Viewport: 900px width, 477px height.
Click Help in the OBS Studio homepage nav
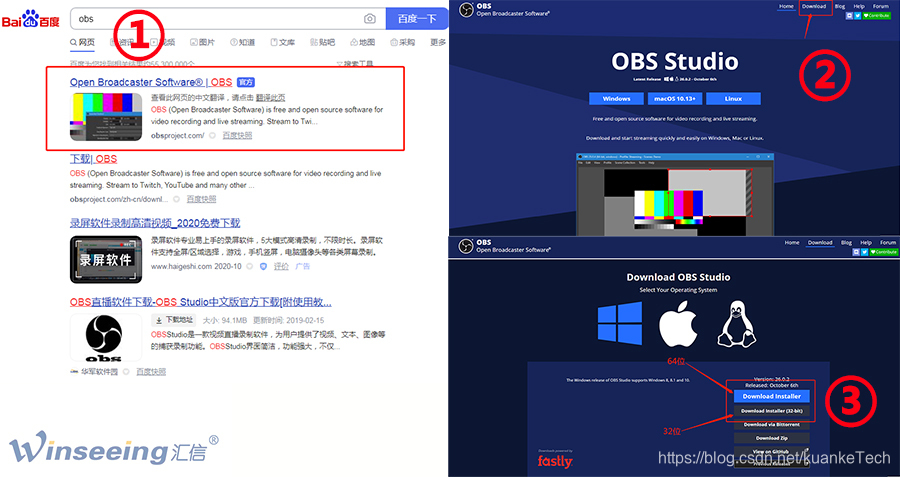859,6
